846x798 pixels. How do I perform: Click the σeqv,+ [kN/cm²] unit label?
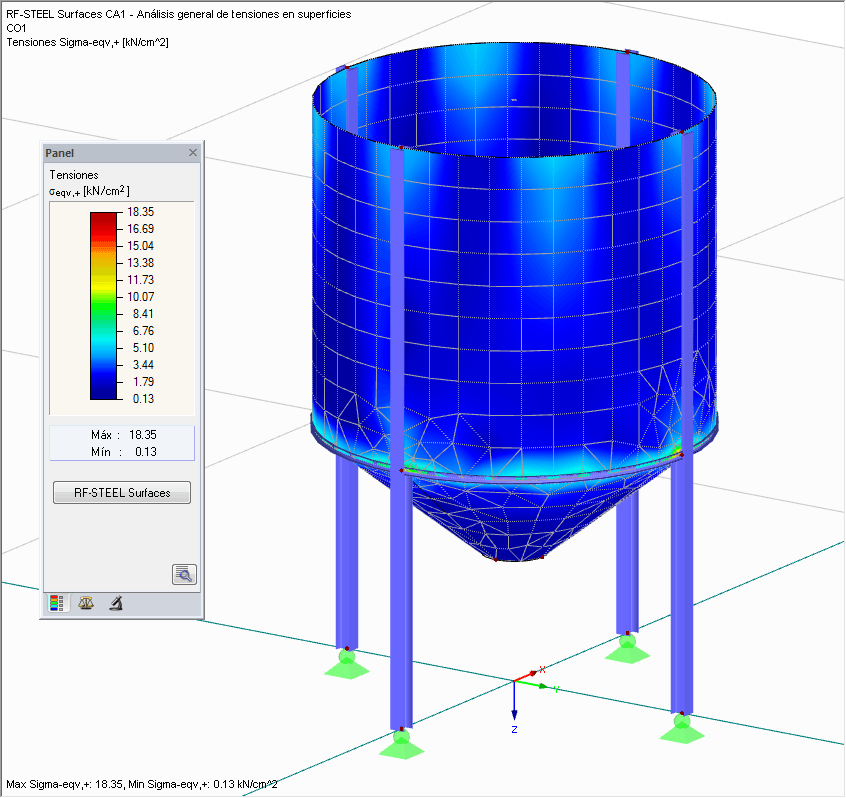(89, 191)
